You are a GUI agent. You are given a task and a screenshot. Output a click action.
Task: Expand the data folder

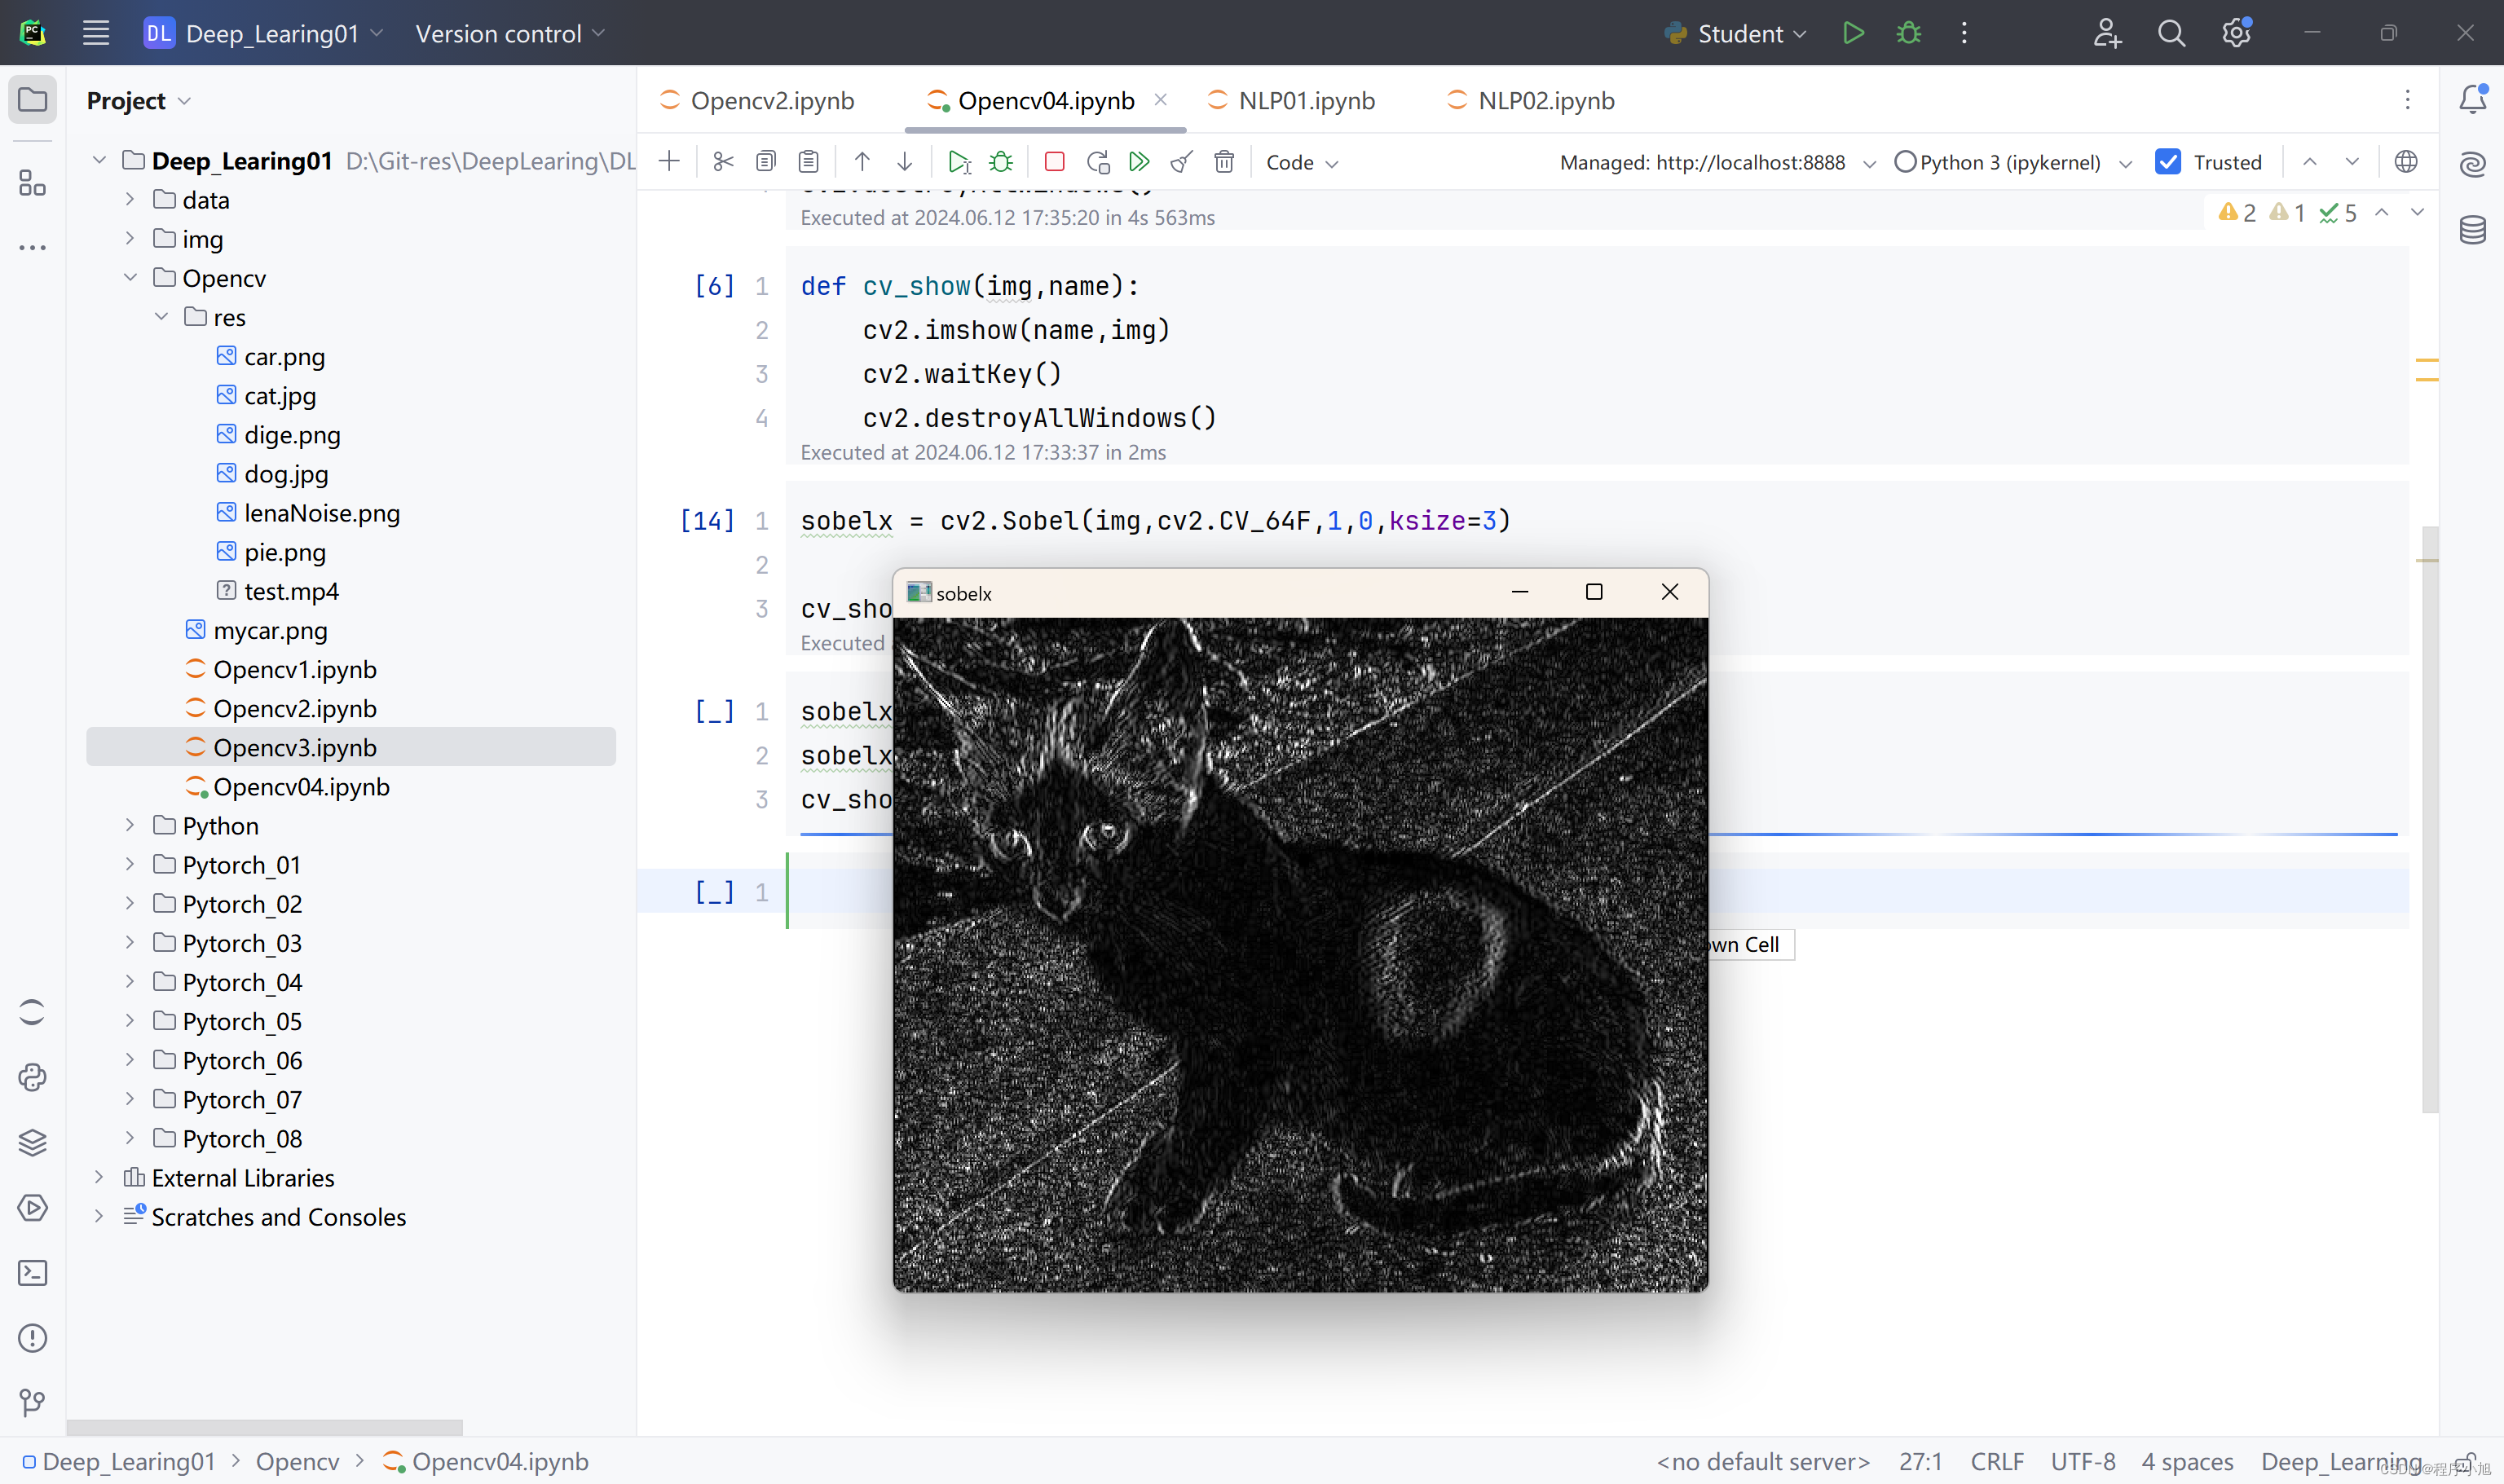click(130, 199)
